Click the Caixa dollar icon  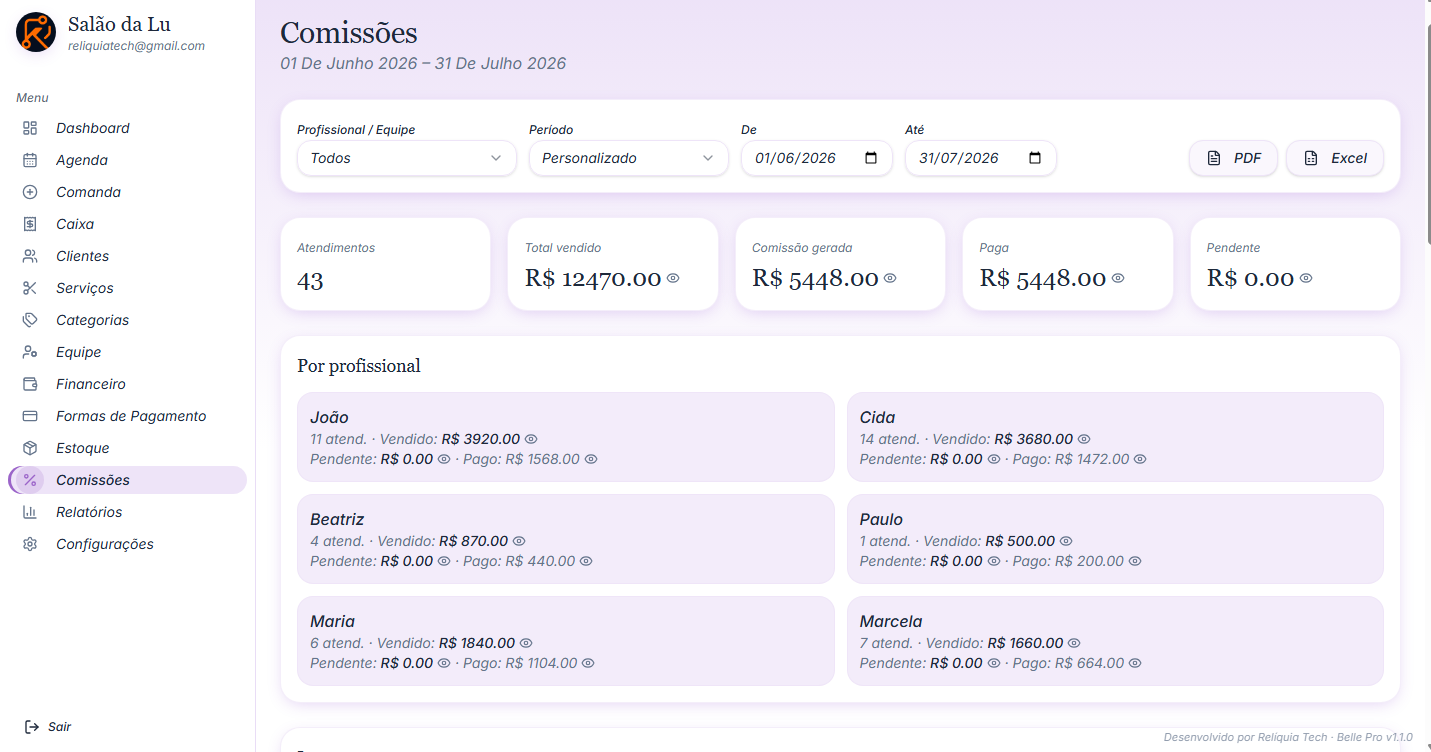click(30, 224)
